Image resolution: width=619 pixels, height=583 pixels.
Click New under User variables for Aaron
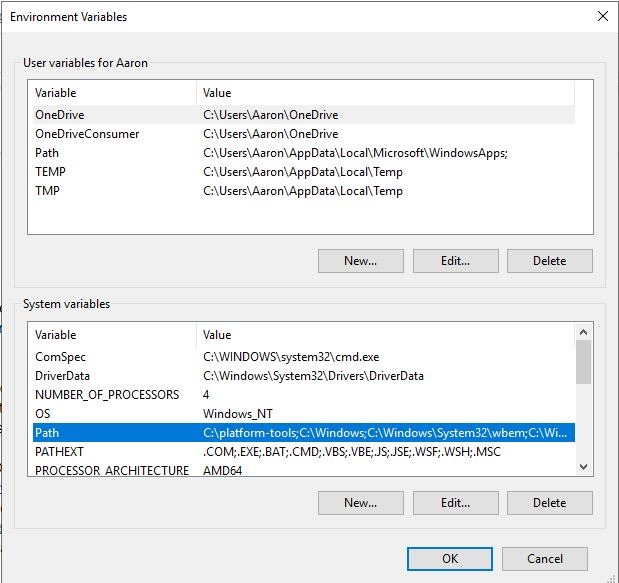pos(360,261)
